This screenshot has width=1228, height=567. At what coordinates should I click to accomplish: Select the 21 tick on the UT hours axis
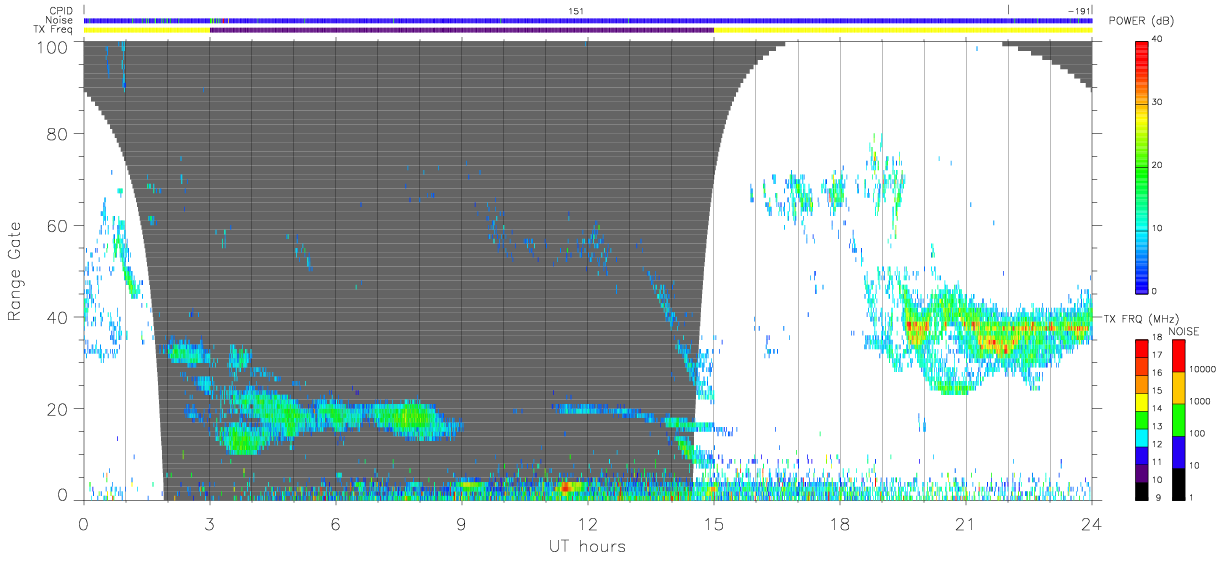(x=966, y=523)
